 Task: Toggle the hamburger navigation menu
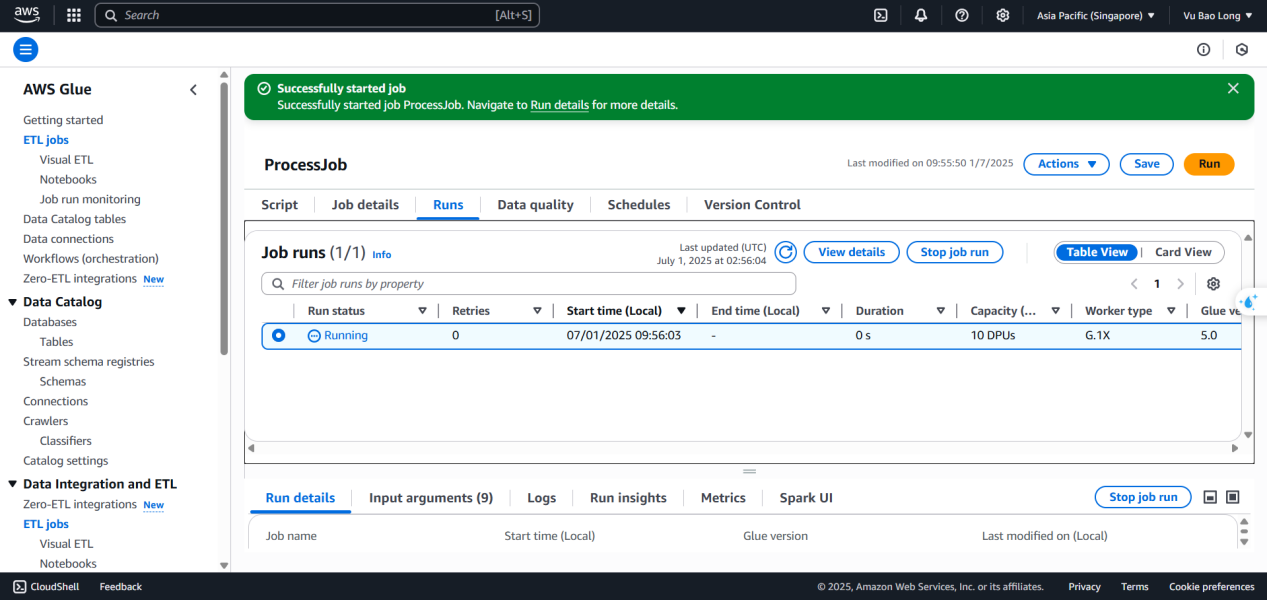coord(26,49)
